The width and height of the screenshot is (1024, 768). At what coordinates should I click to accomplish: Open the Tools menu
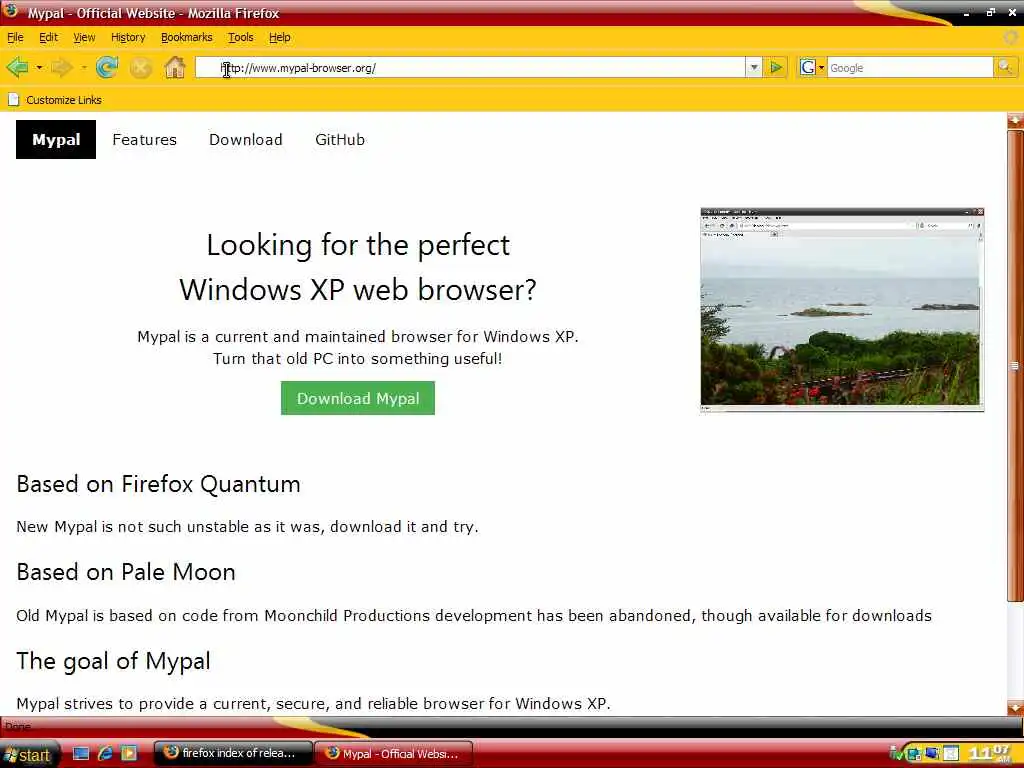(x=240, y=37)
